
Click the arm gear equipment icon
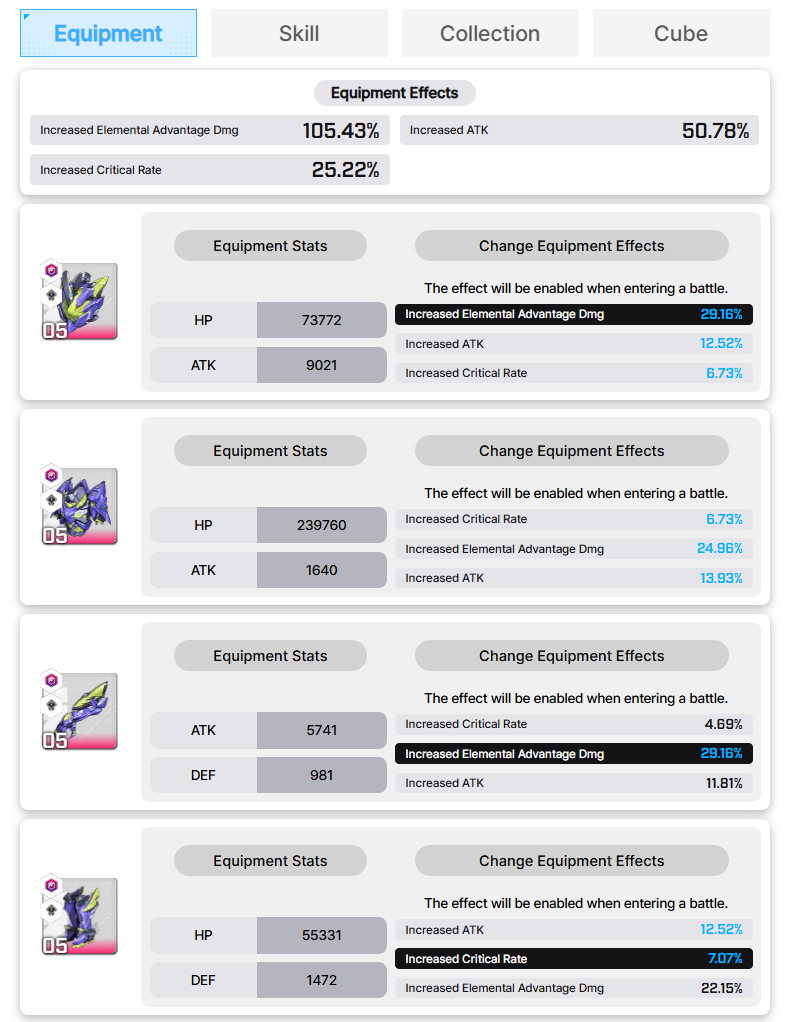80,710
